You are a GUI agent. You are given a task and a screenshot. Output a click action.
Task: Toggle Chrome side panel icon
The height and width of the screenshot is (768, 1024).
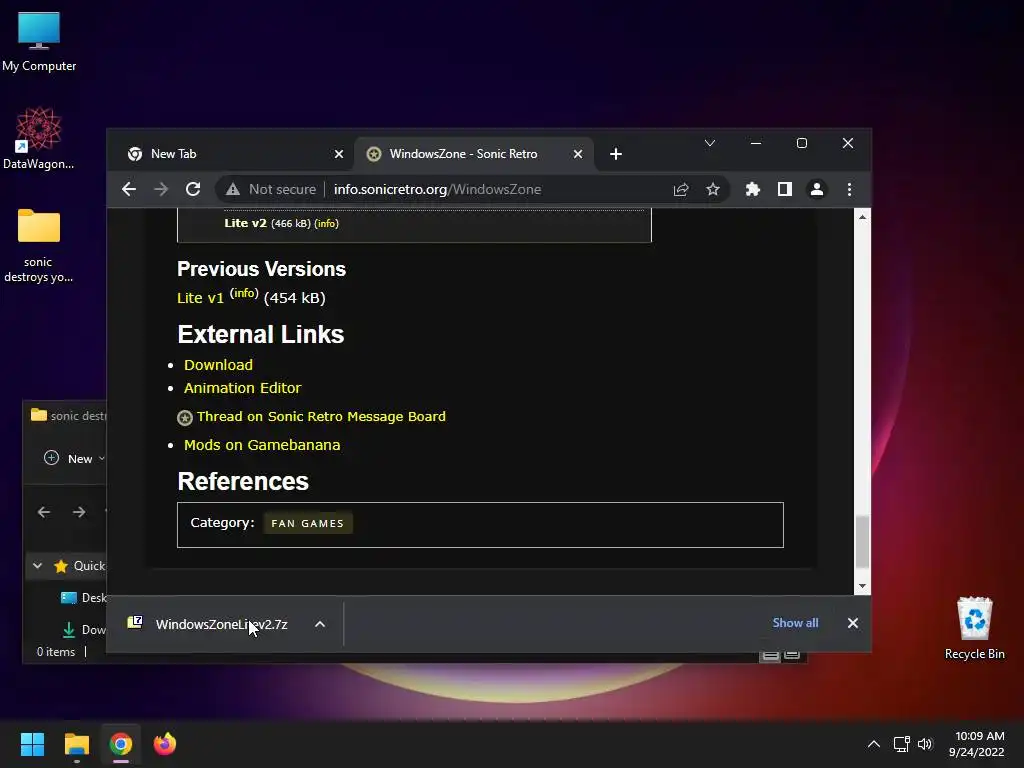pos(784,189)
